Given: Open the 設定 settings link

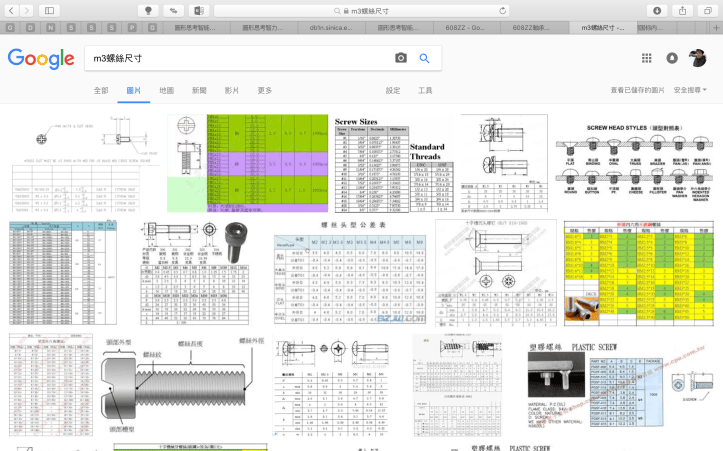Looking at the screenshot, I should click(x=393, y=90).
